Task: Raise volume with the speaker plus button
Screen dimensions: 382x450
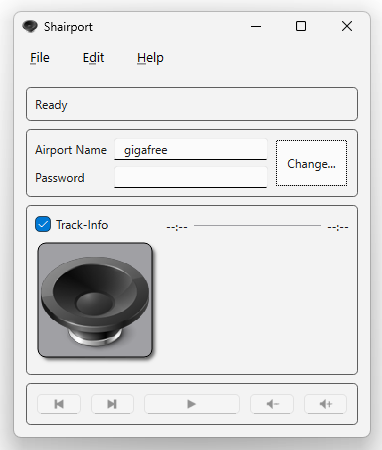Action: [325, 404]
